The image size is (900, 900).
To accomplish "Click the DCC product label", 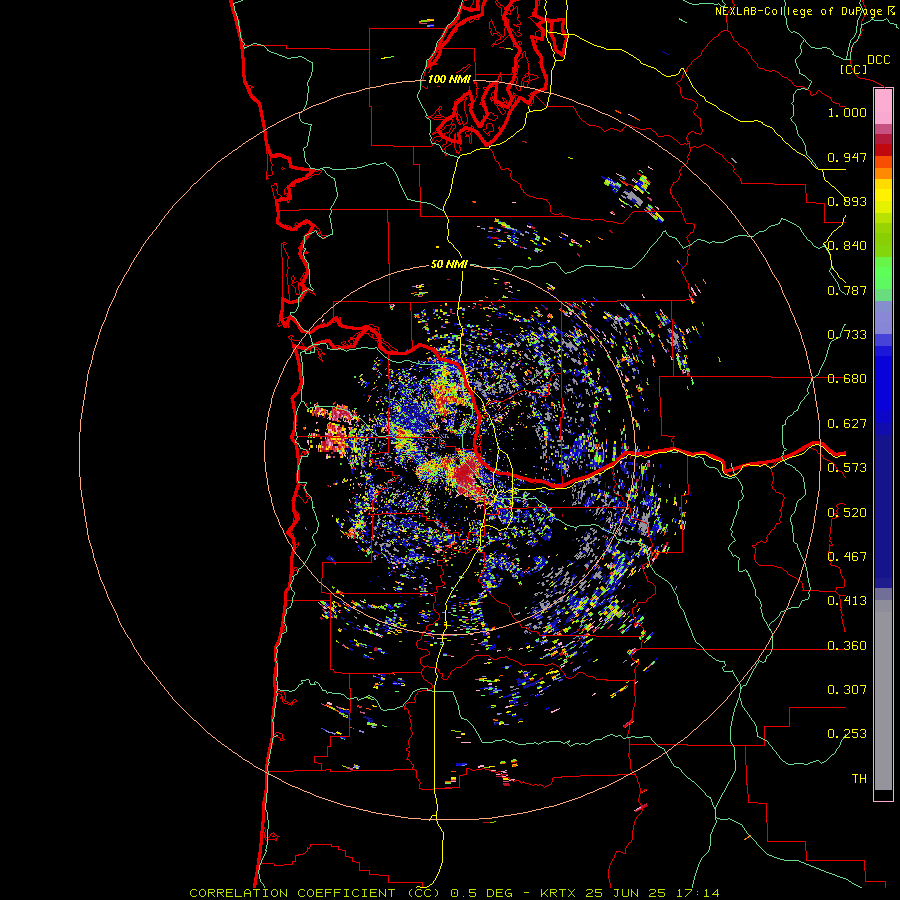I will coord(878,60).
